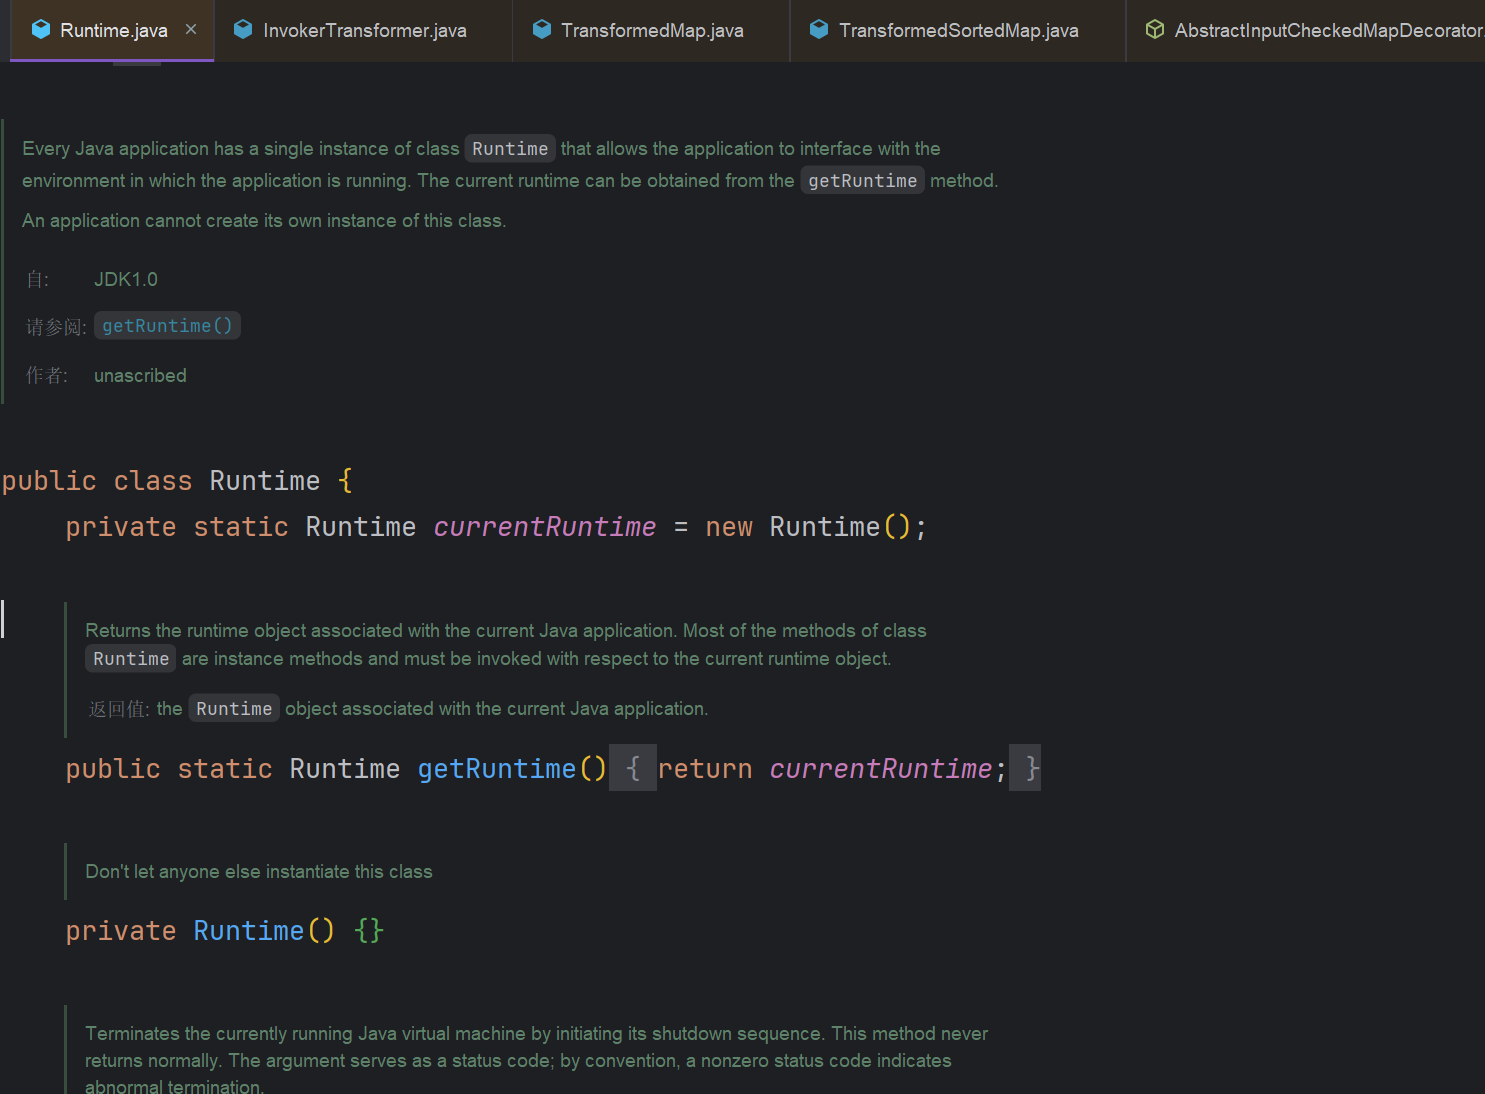The image size is (1485, 1094).
Task: Click the InvokerTransformer.java class icon
Action: pyautogui.click(x=243, y=30)
